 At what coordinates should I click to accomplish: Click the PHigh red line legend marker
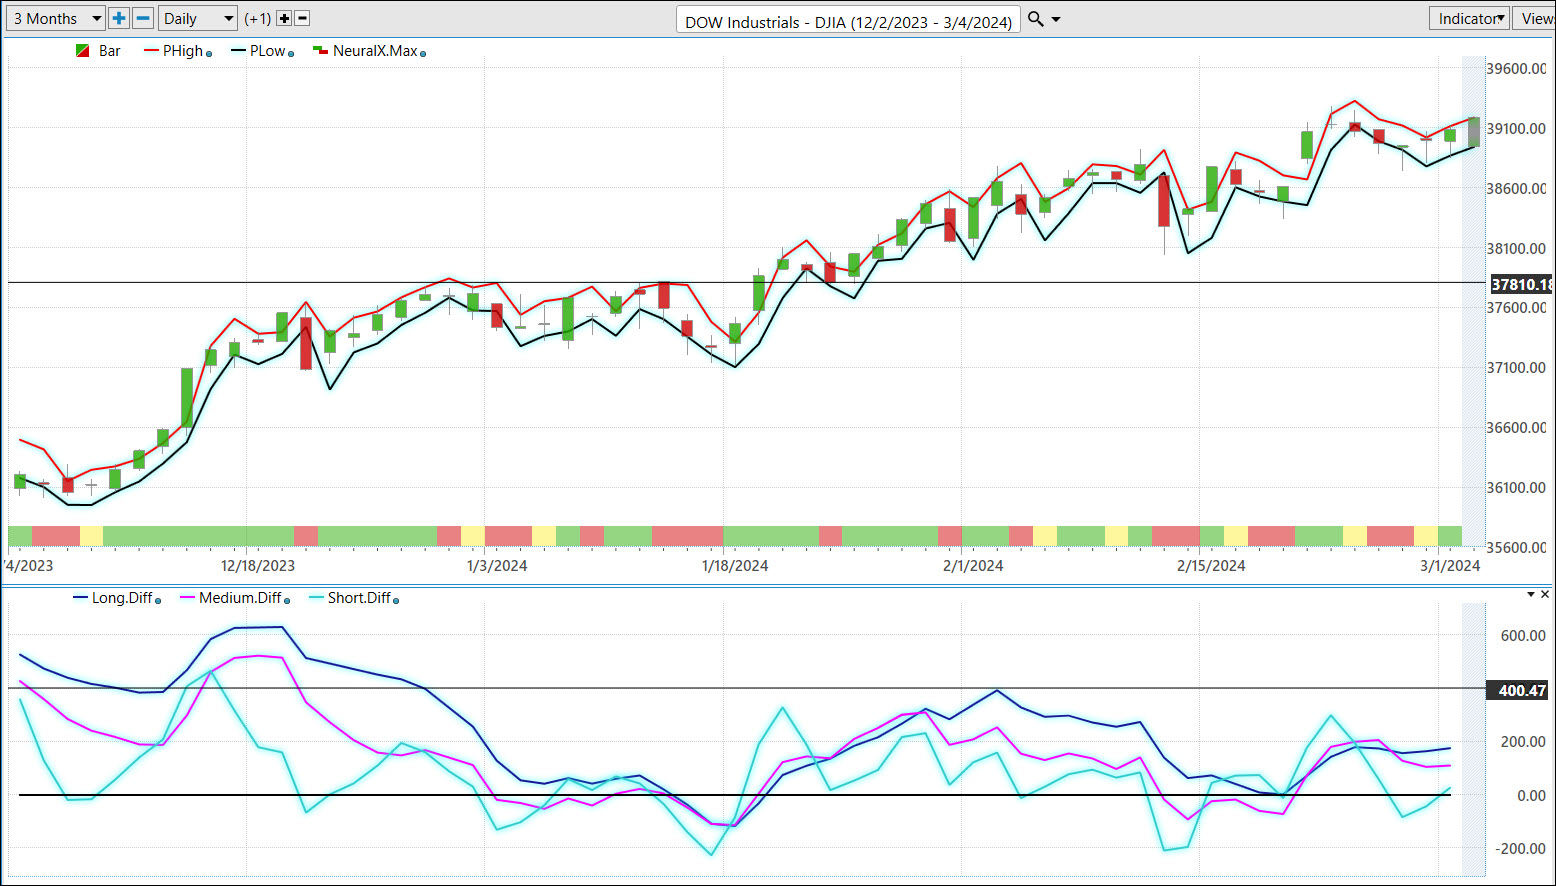coord(151,51)
